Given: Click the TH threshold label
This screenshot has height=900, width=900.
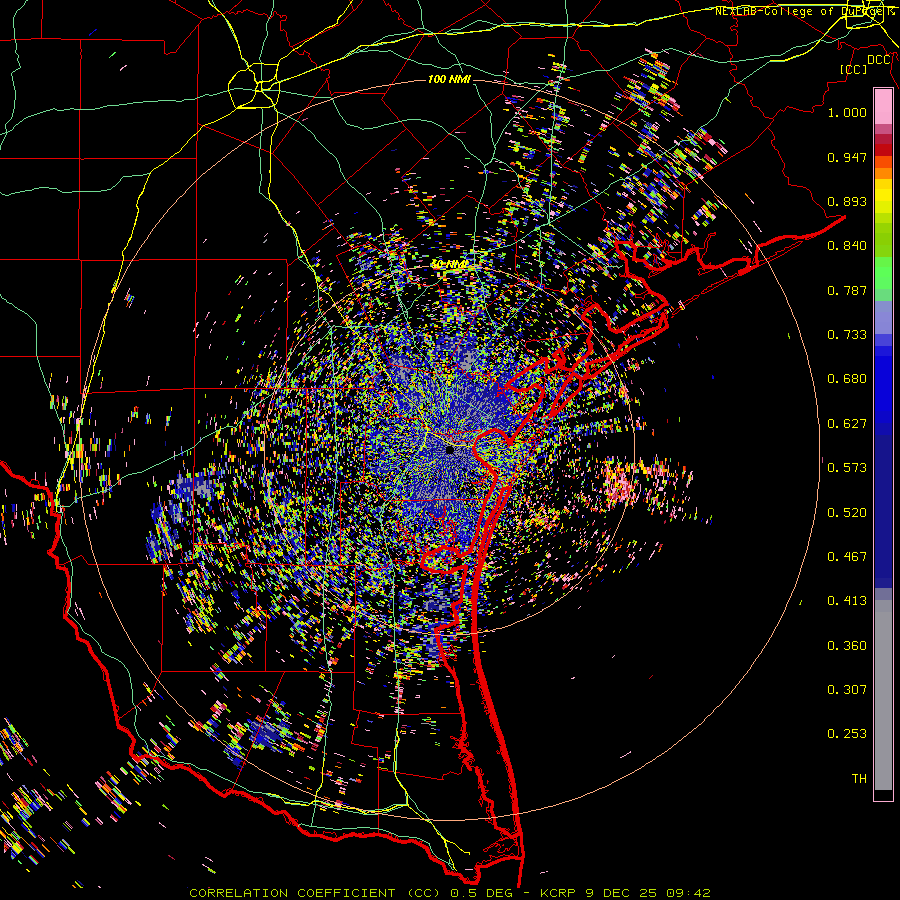Looking at the screenshot, I should click(859, 779).
